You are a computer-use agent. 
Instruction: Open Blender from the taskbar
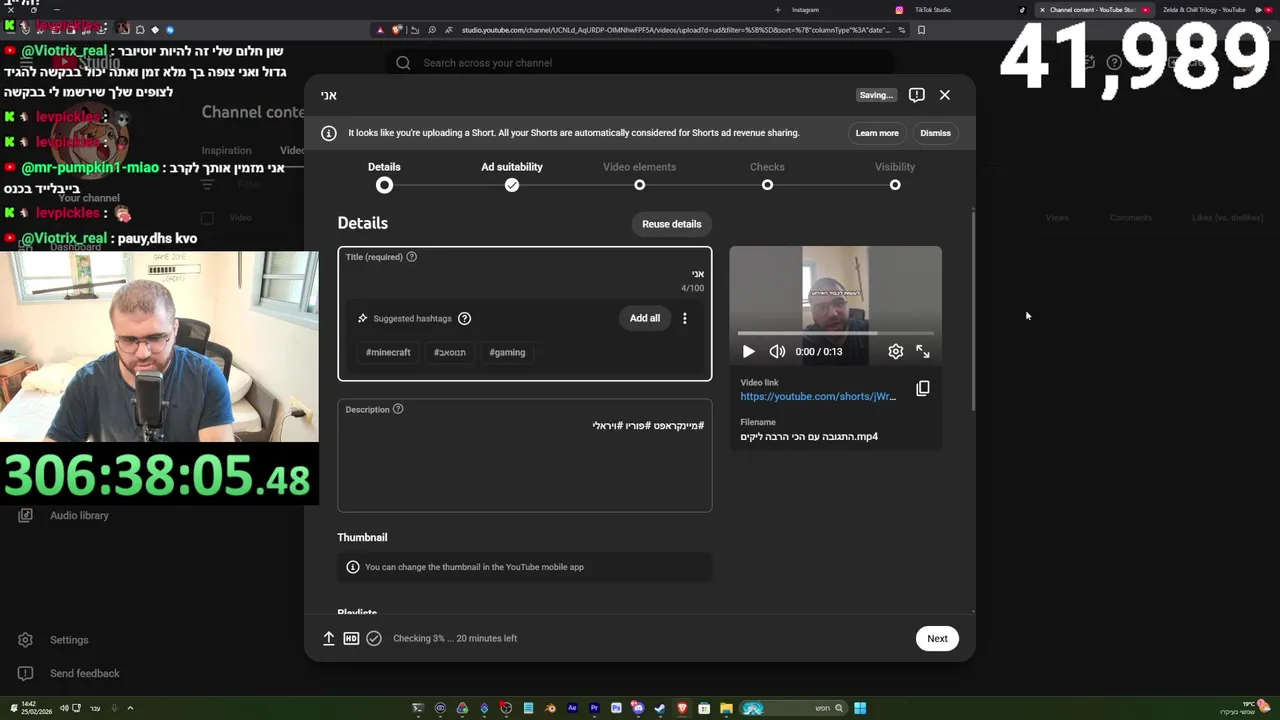point(550,708)
